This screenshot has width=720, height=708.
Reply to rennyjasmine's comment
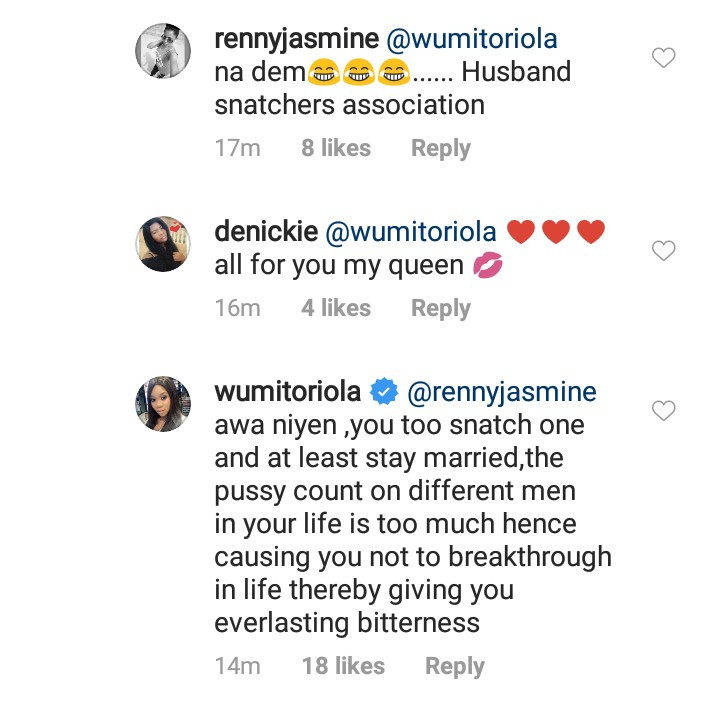(x=440, y=148)
